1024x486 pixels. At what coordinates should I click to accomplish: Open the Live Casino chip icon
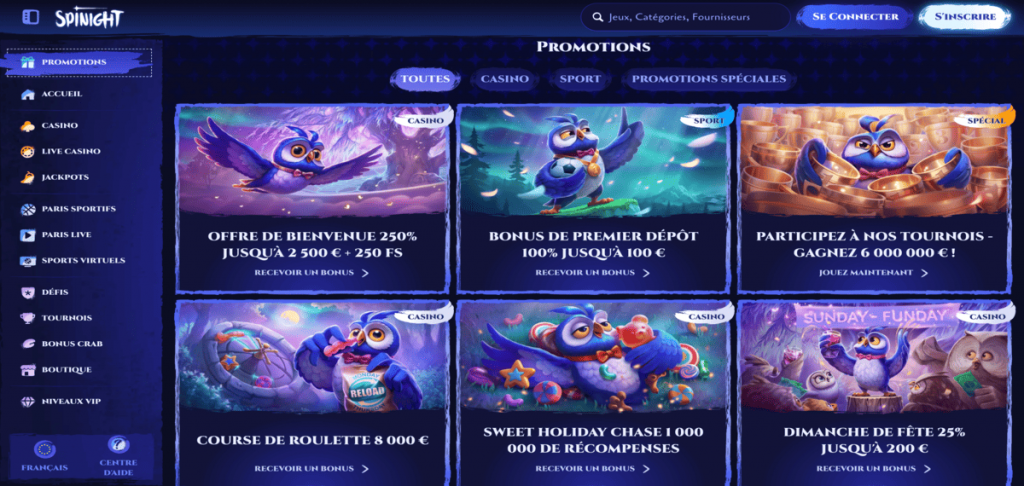pos(27,152)
